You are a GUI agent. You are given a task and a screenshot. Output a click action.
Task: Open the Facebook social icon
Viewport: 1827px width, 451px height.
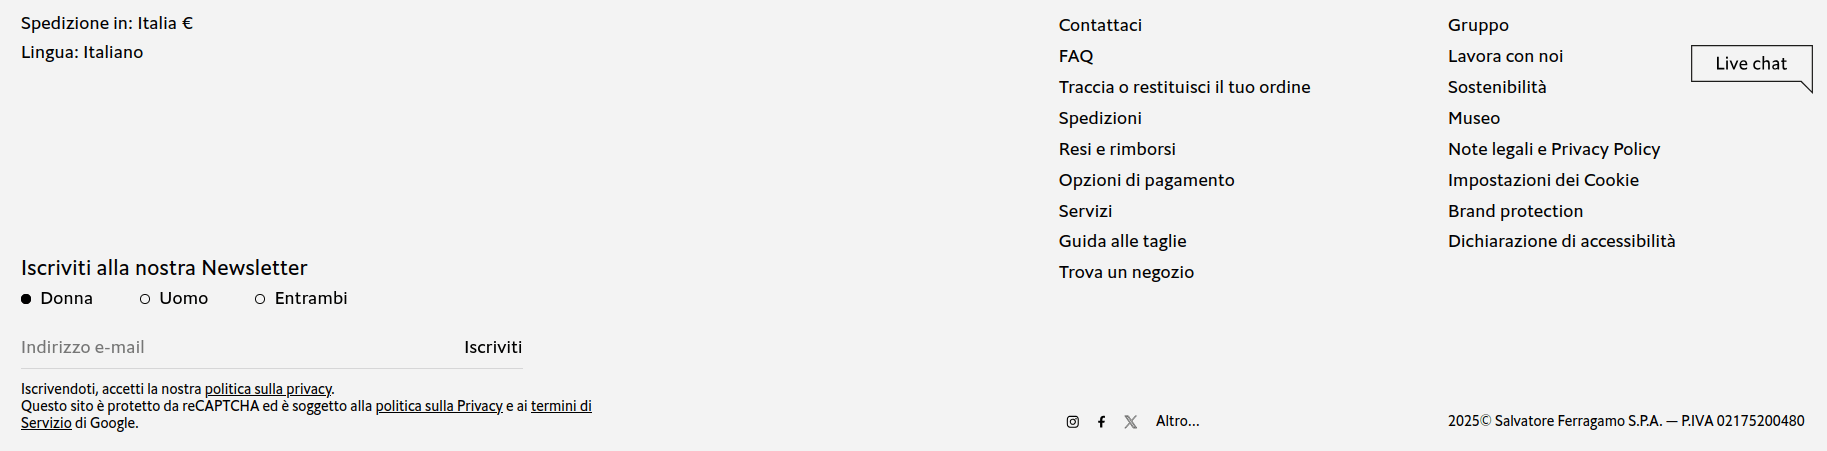pos(1101,422)
